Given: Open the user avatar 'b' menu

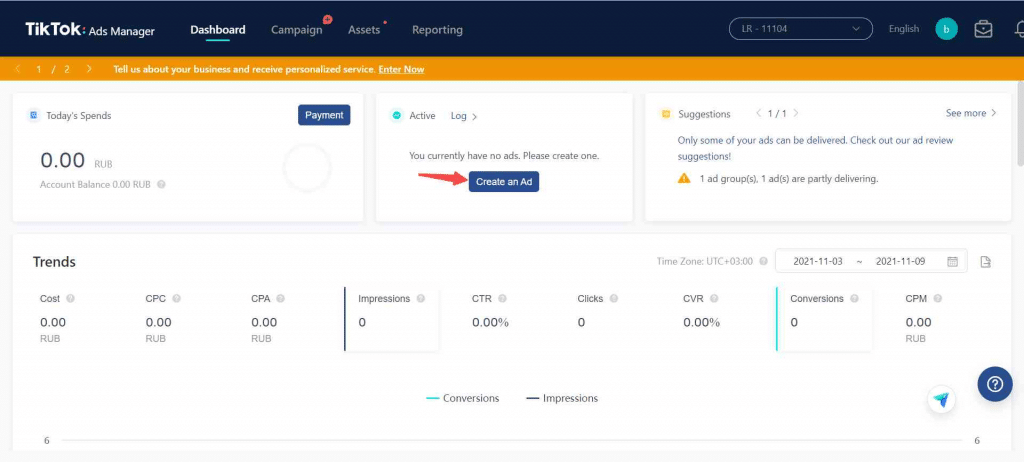Looking at the screenshot, I should (x=946, y=29).
